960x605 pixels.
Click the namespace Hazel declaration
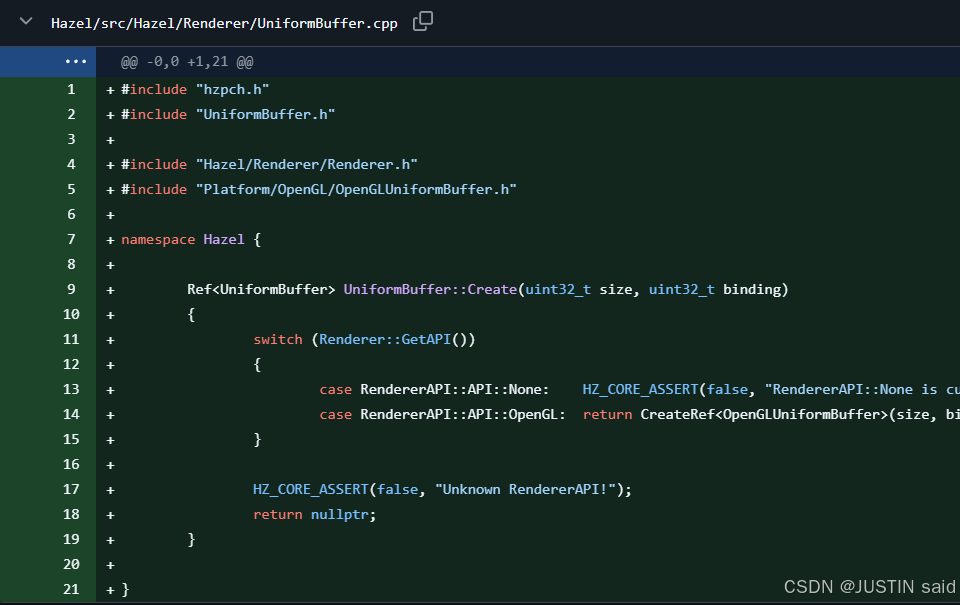tap(190, 239)
